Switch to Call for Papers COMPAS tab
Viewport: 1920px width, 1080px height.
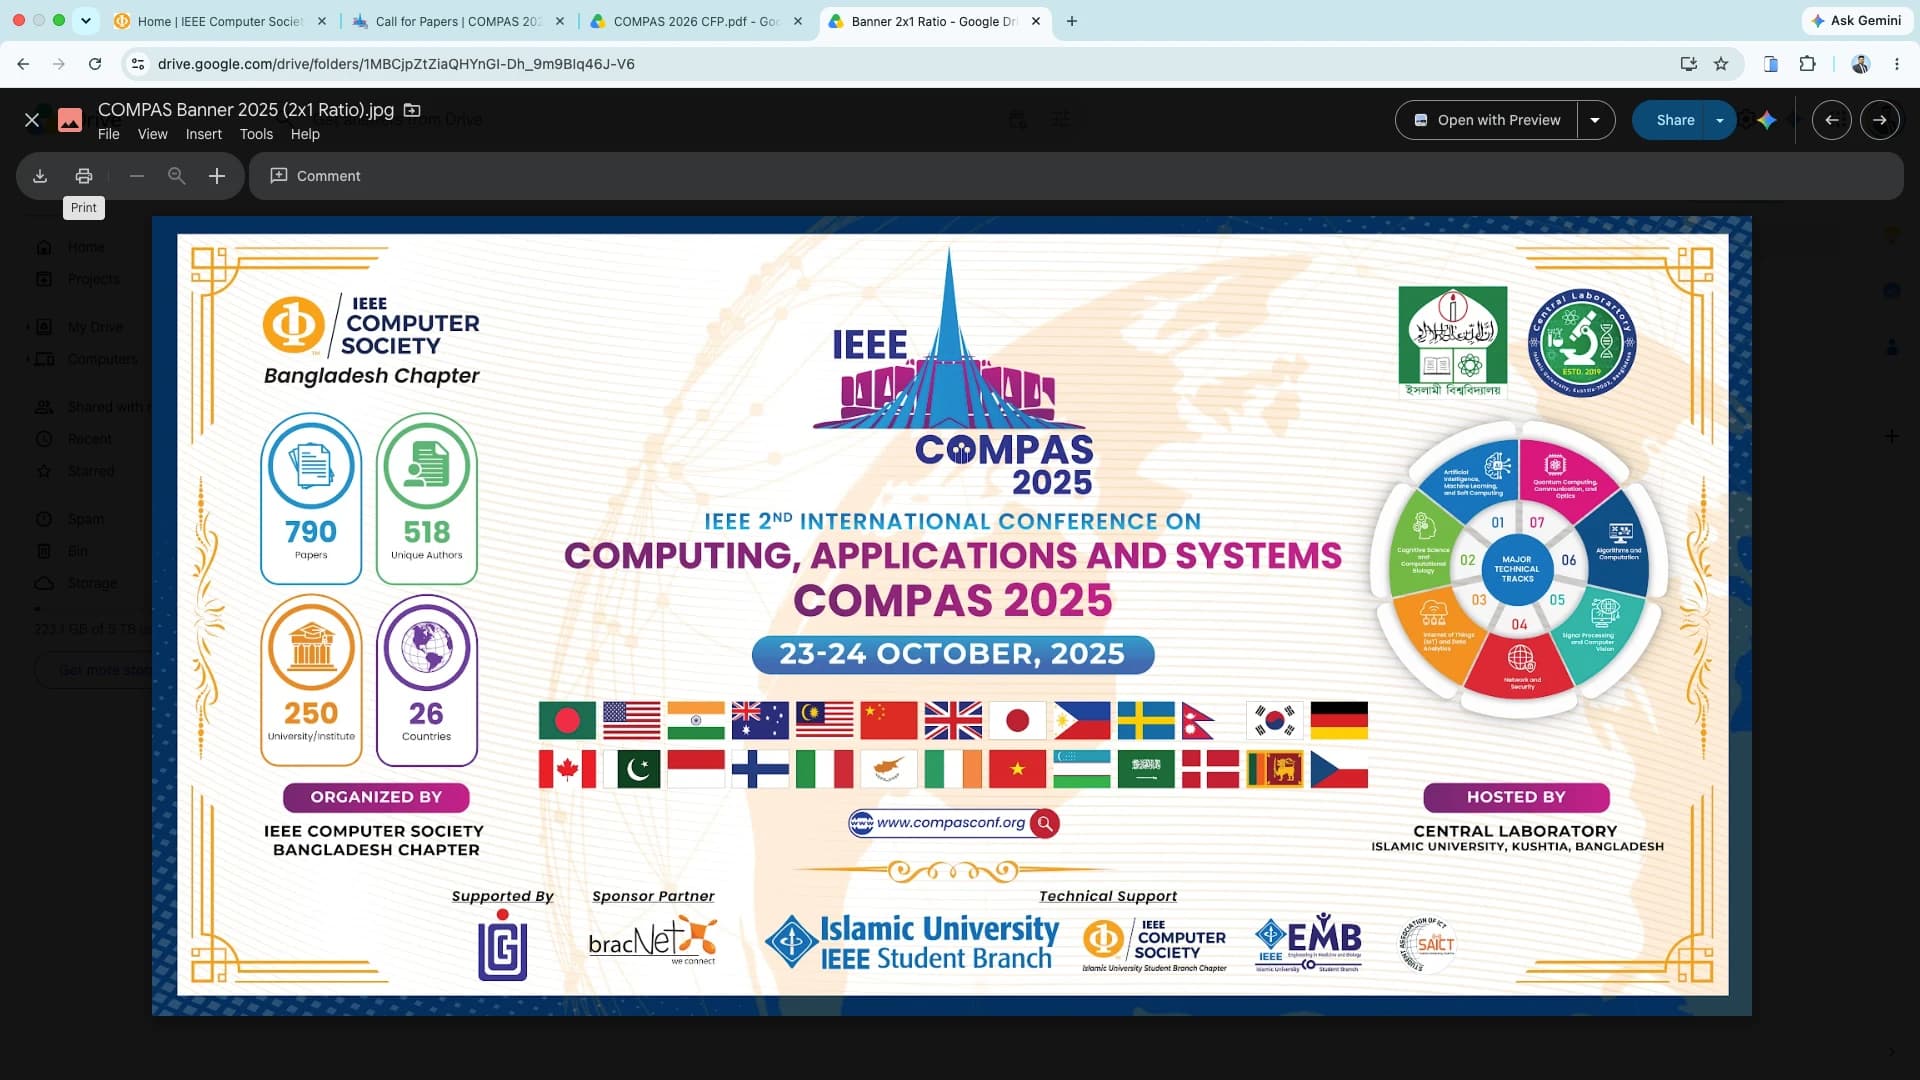pos(458,21)
